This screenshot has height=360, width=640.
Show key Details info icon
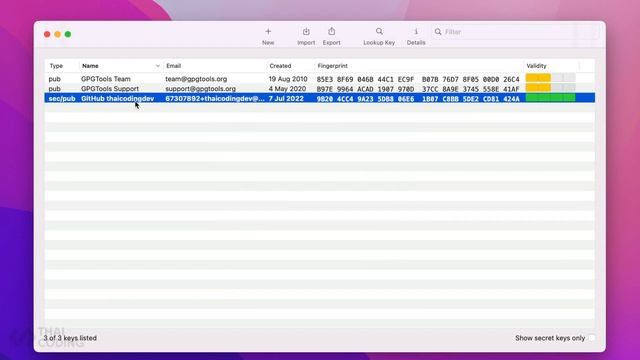click(416, 32)
